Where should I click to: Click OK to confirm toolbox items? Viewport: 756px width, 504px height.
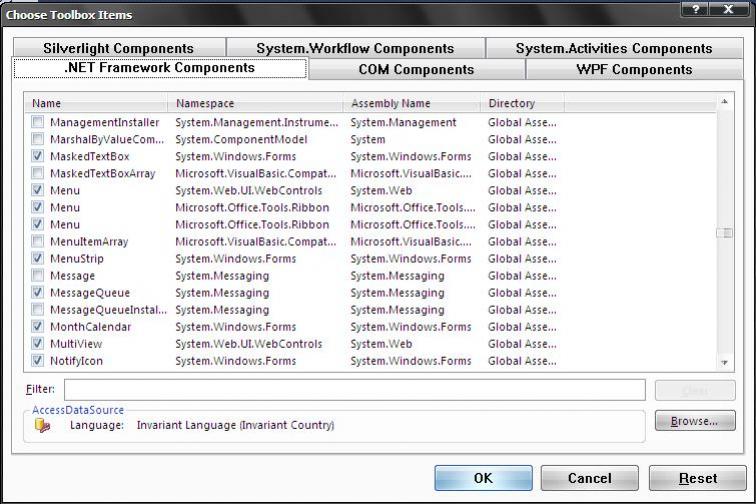[483, 478]
